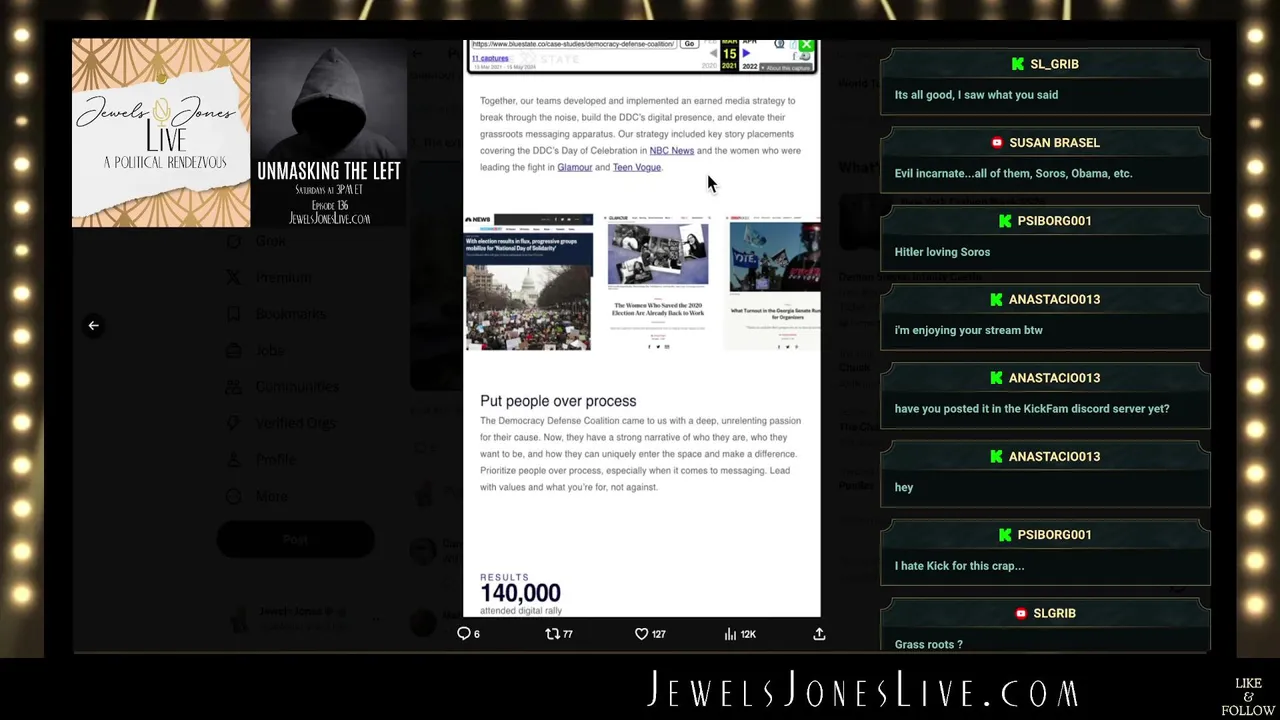The image size is (1280, 720).
Task: Open Grok in the dimmed X sidebar
Action: tap(271, 241)
